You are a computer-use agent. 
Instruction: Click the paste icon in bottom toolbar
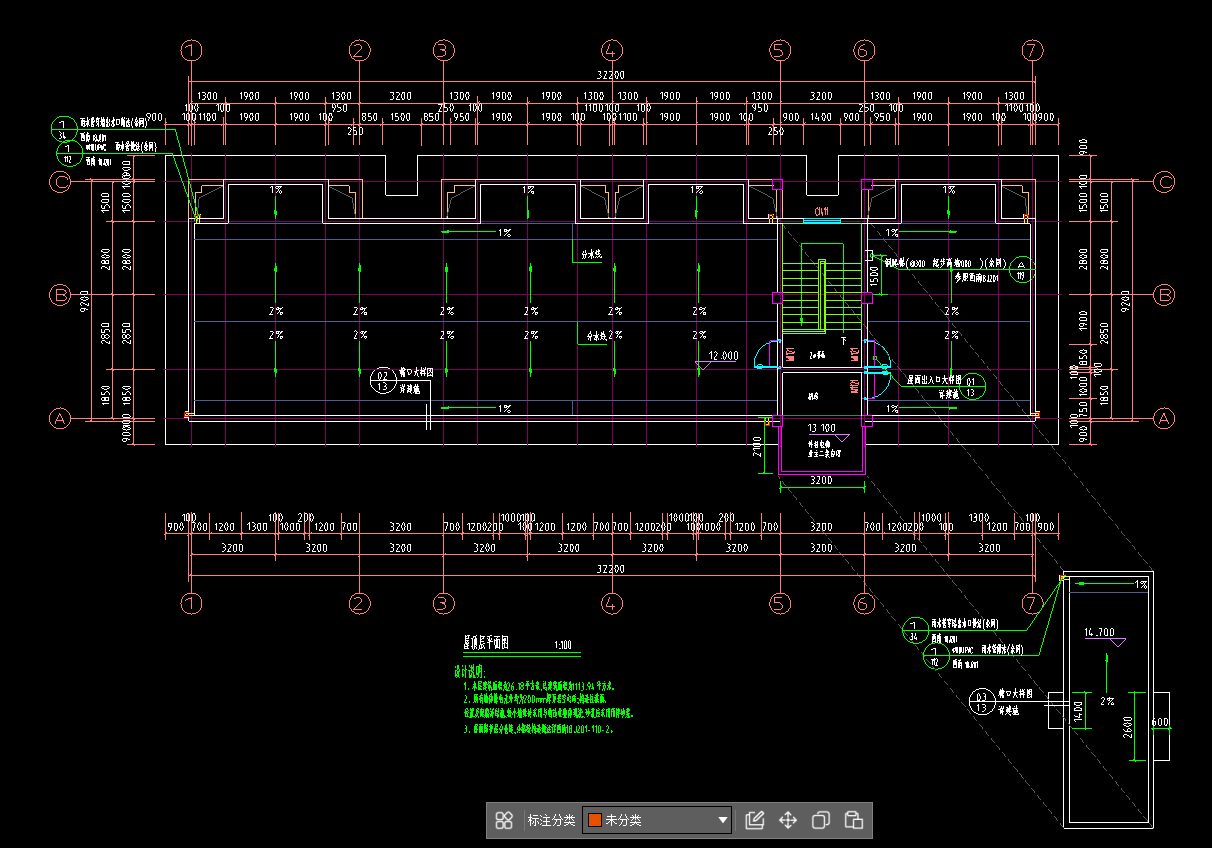click(854, 821)
